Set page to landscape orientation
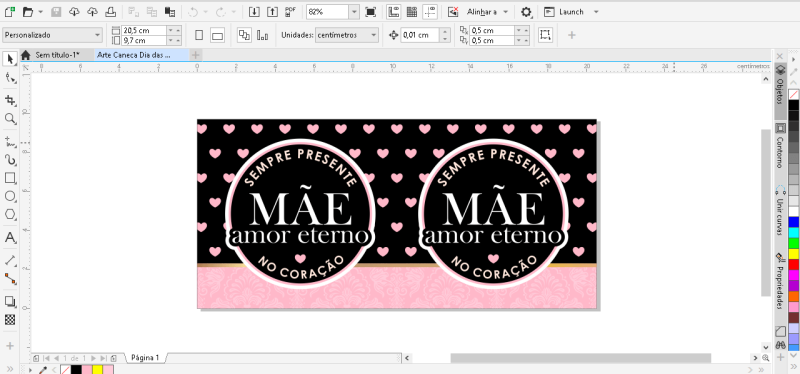This screenshot has width=800, height=374. tap(217, 35)
